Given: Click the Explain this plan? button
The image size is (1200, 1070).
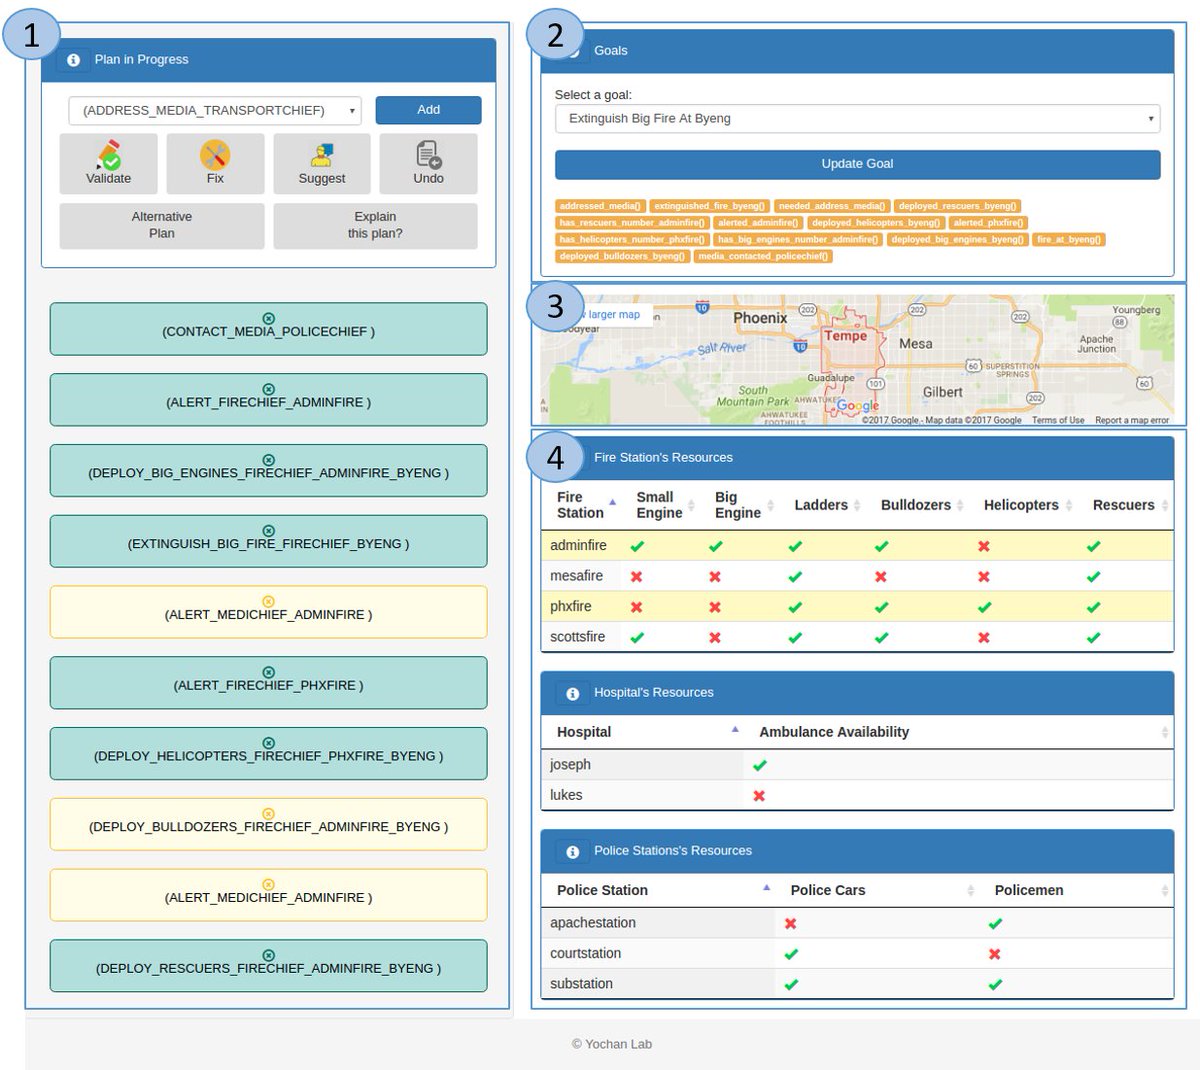Looking at the screenshot, I should (375, 225).
